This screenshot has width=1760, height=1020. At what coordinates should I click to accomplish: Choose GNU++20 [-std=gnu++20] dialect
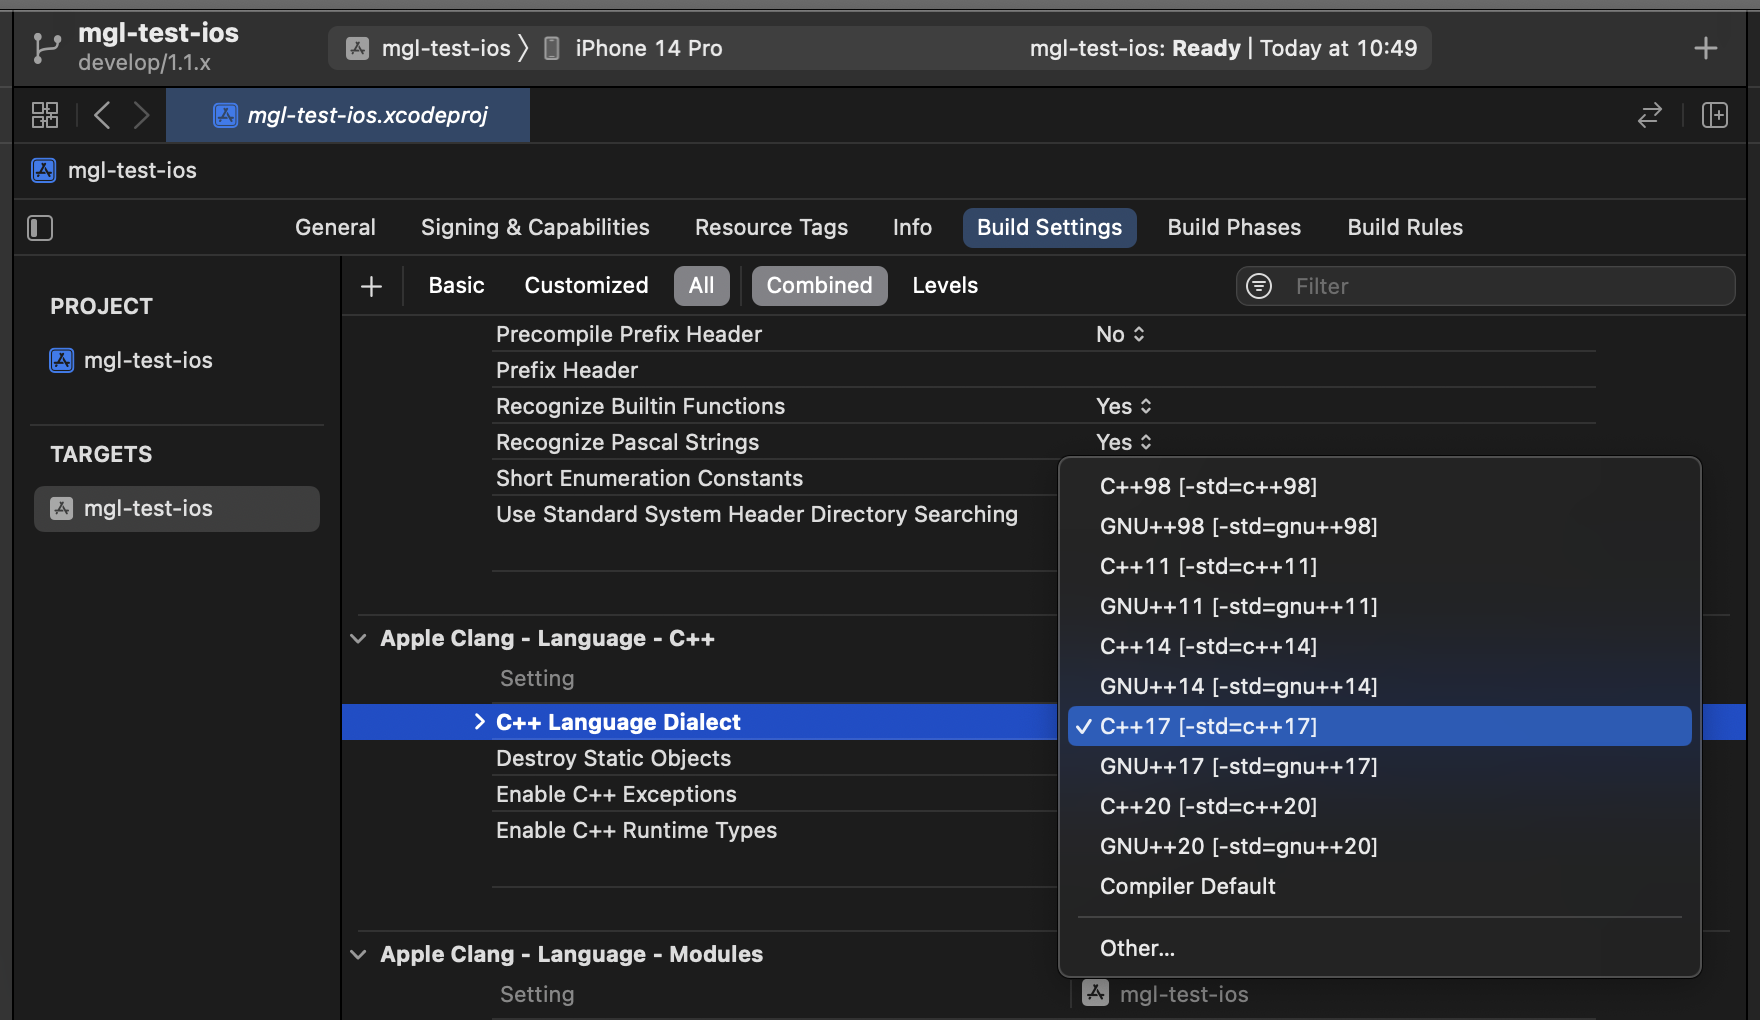point(1380,846)
